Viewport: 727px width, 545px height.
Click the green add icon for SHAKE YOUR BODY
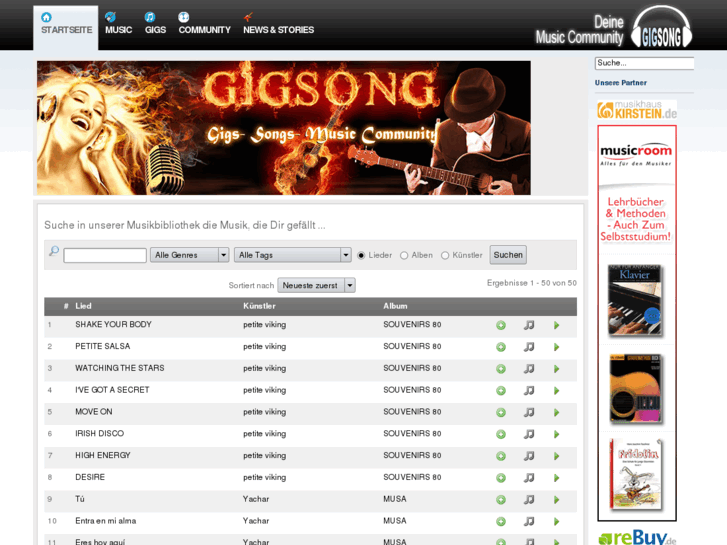click(501, 325)
